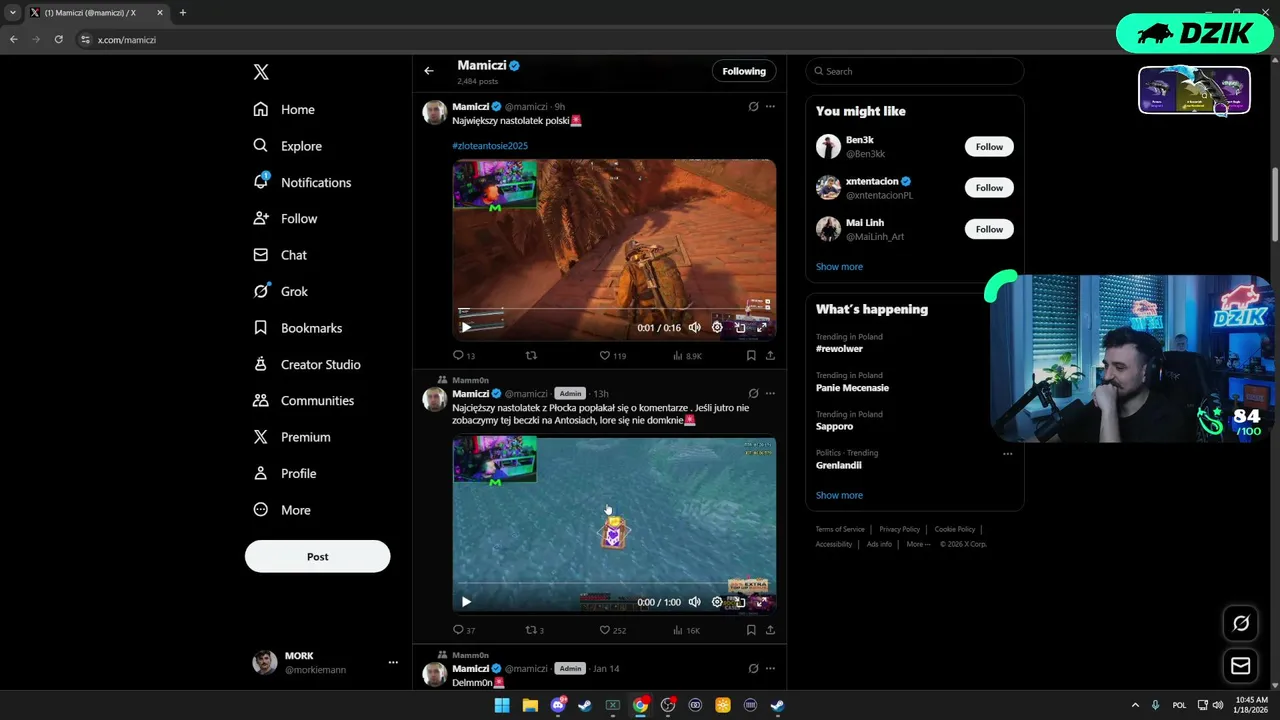This screenshot has height=720, width=1280.
Task: Bookmark the second post
Action: [751, 630]
